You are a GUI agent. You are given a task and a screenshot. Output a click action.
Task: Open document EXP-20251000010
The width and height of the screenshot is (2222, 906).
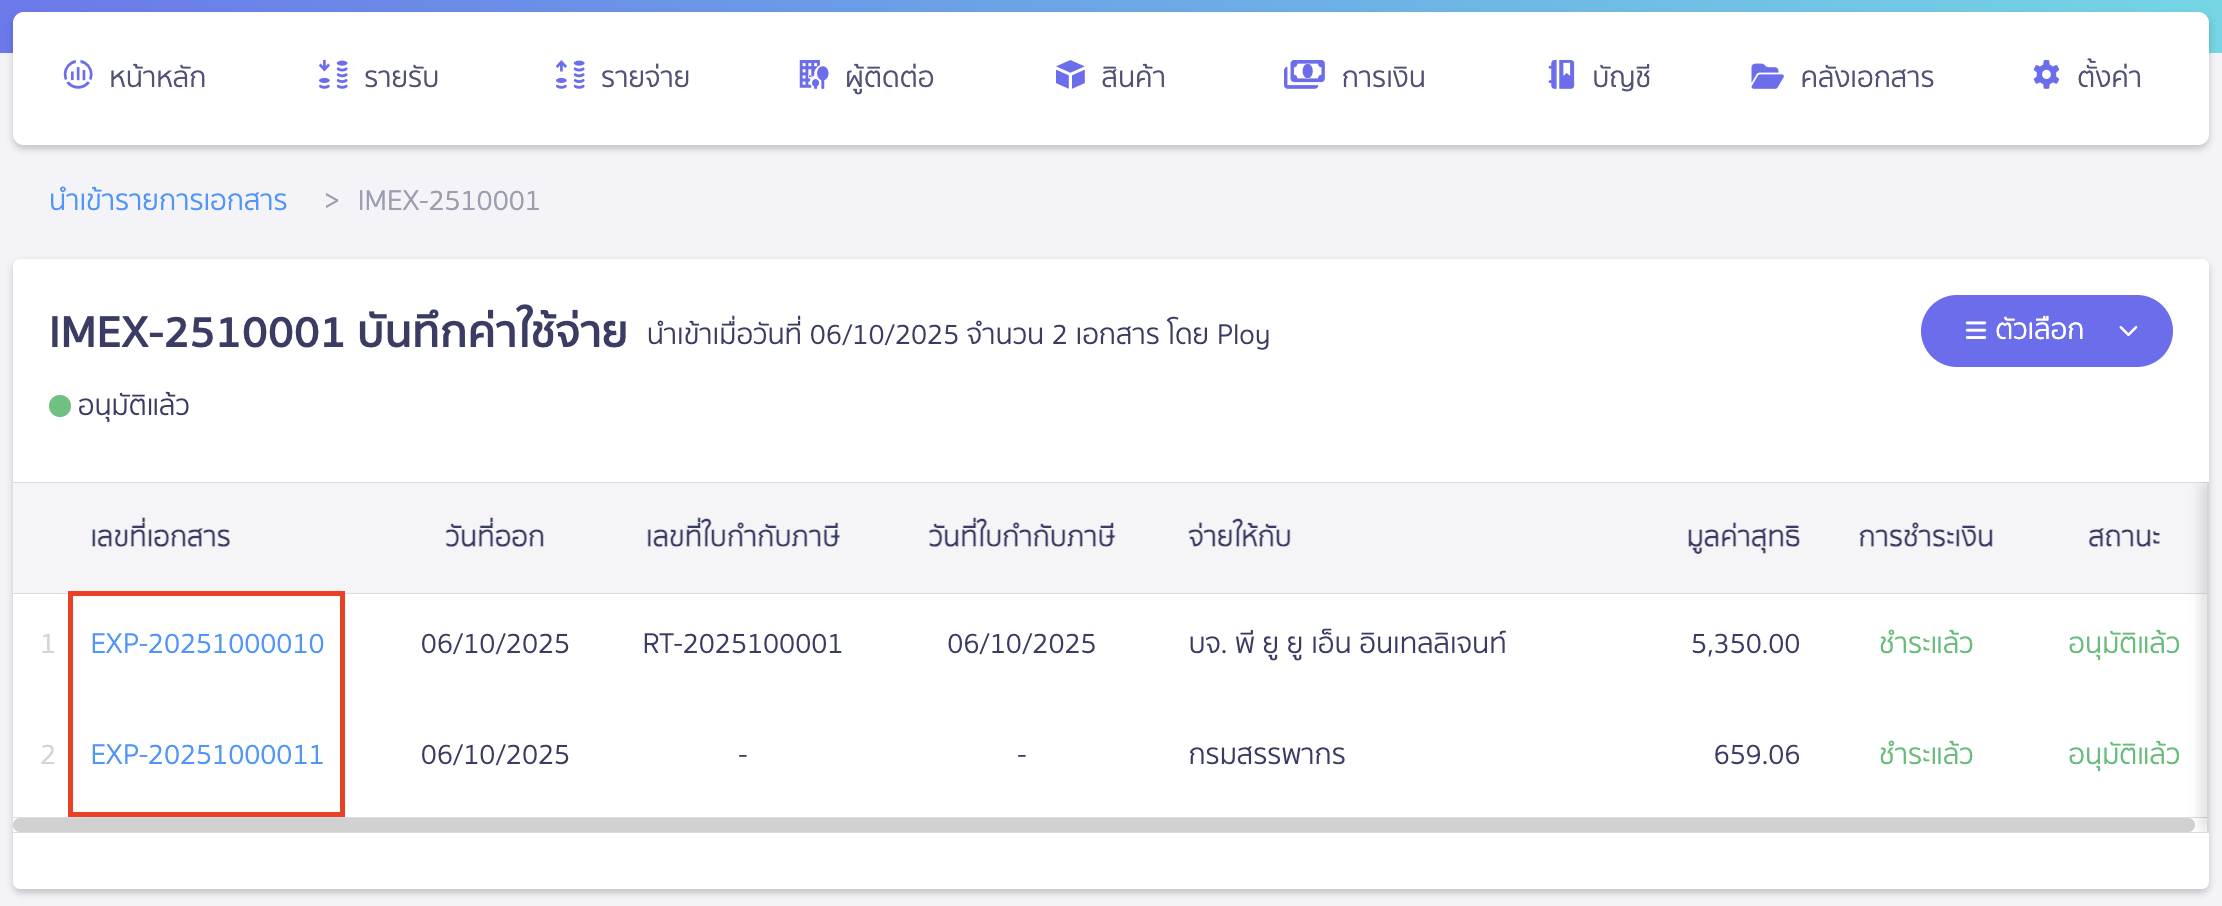pos(207,644)
